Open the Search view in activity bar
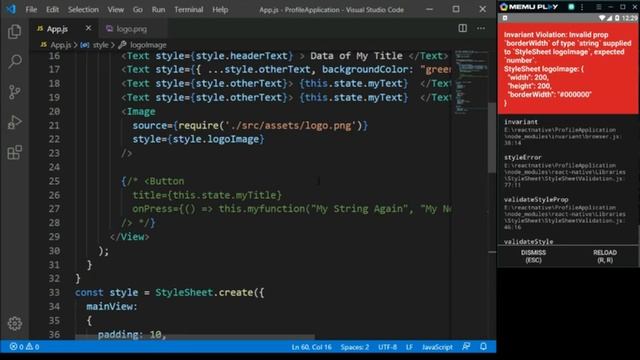The height and width of the screenshot is (360, 640). click(15, 62)
